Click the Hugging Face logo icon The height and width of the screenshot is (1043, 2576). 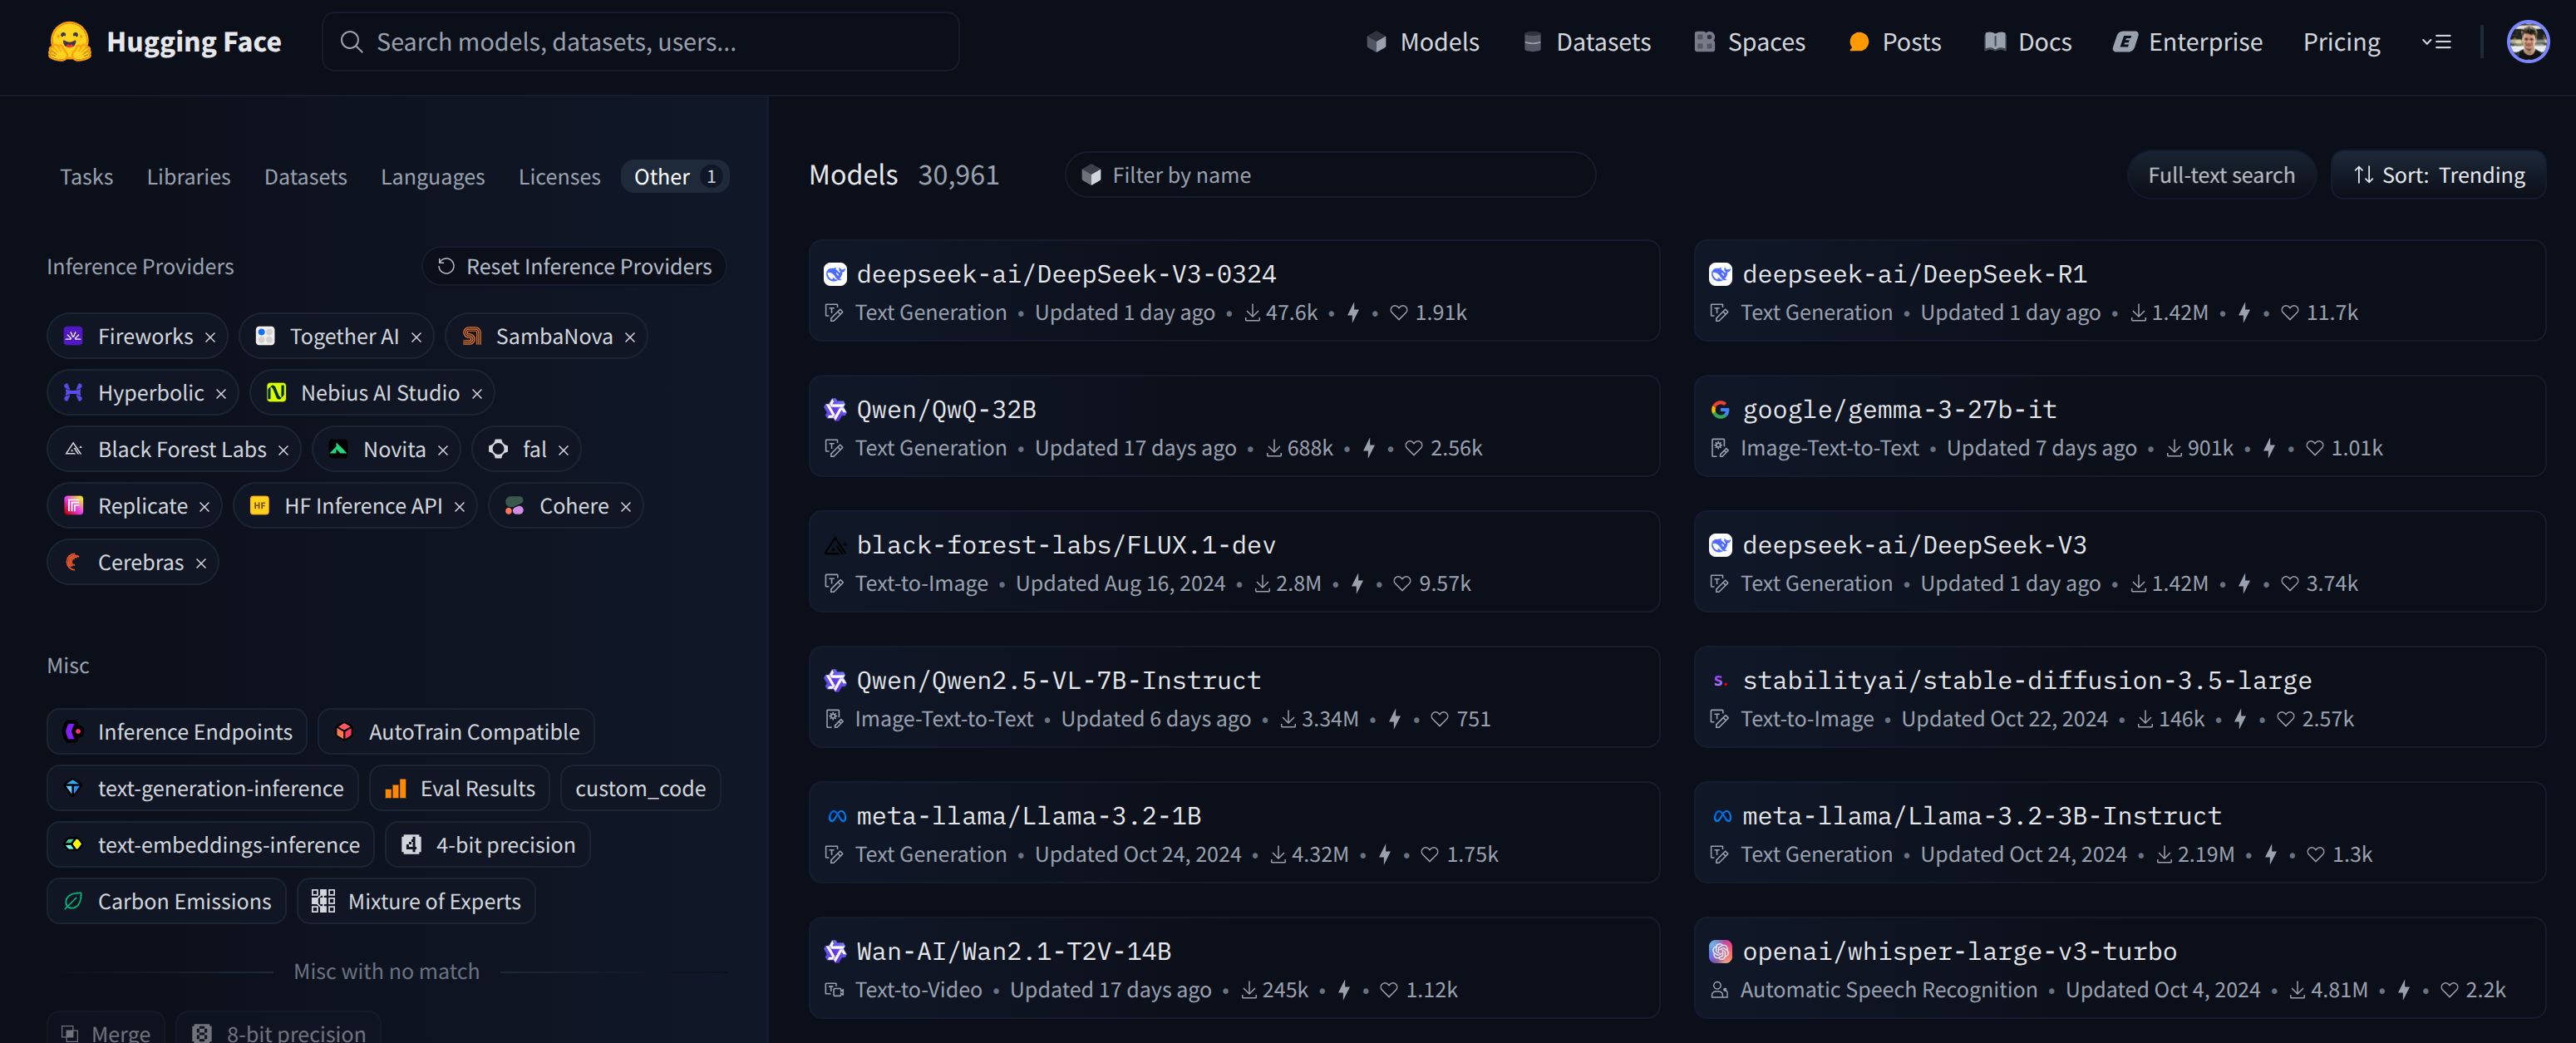coord(69,42)
